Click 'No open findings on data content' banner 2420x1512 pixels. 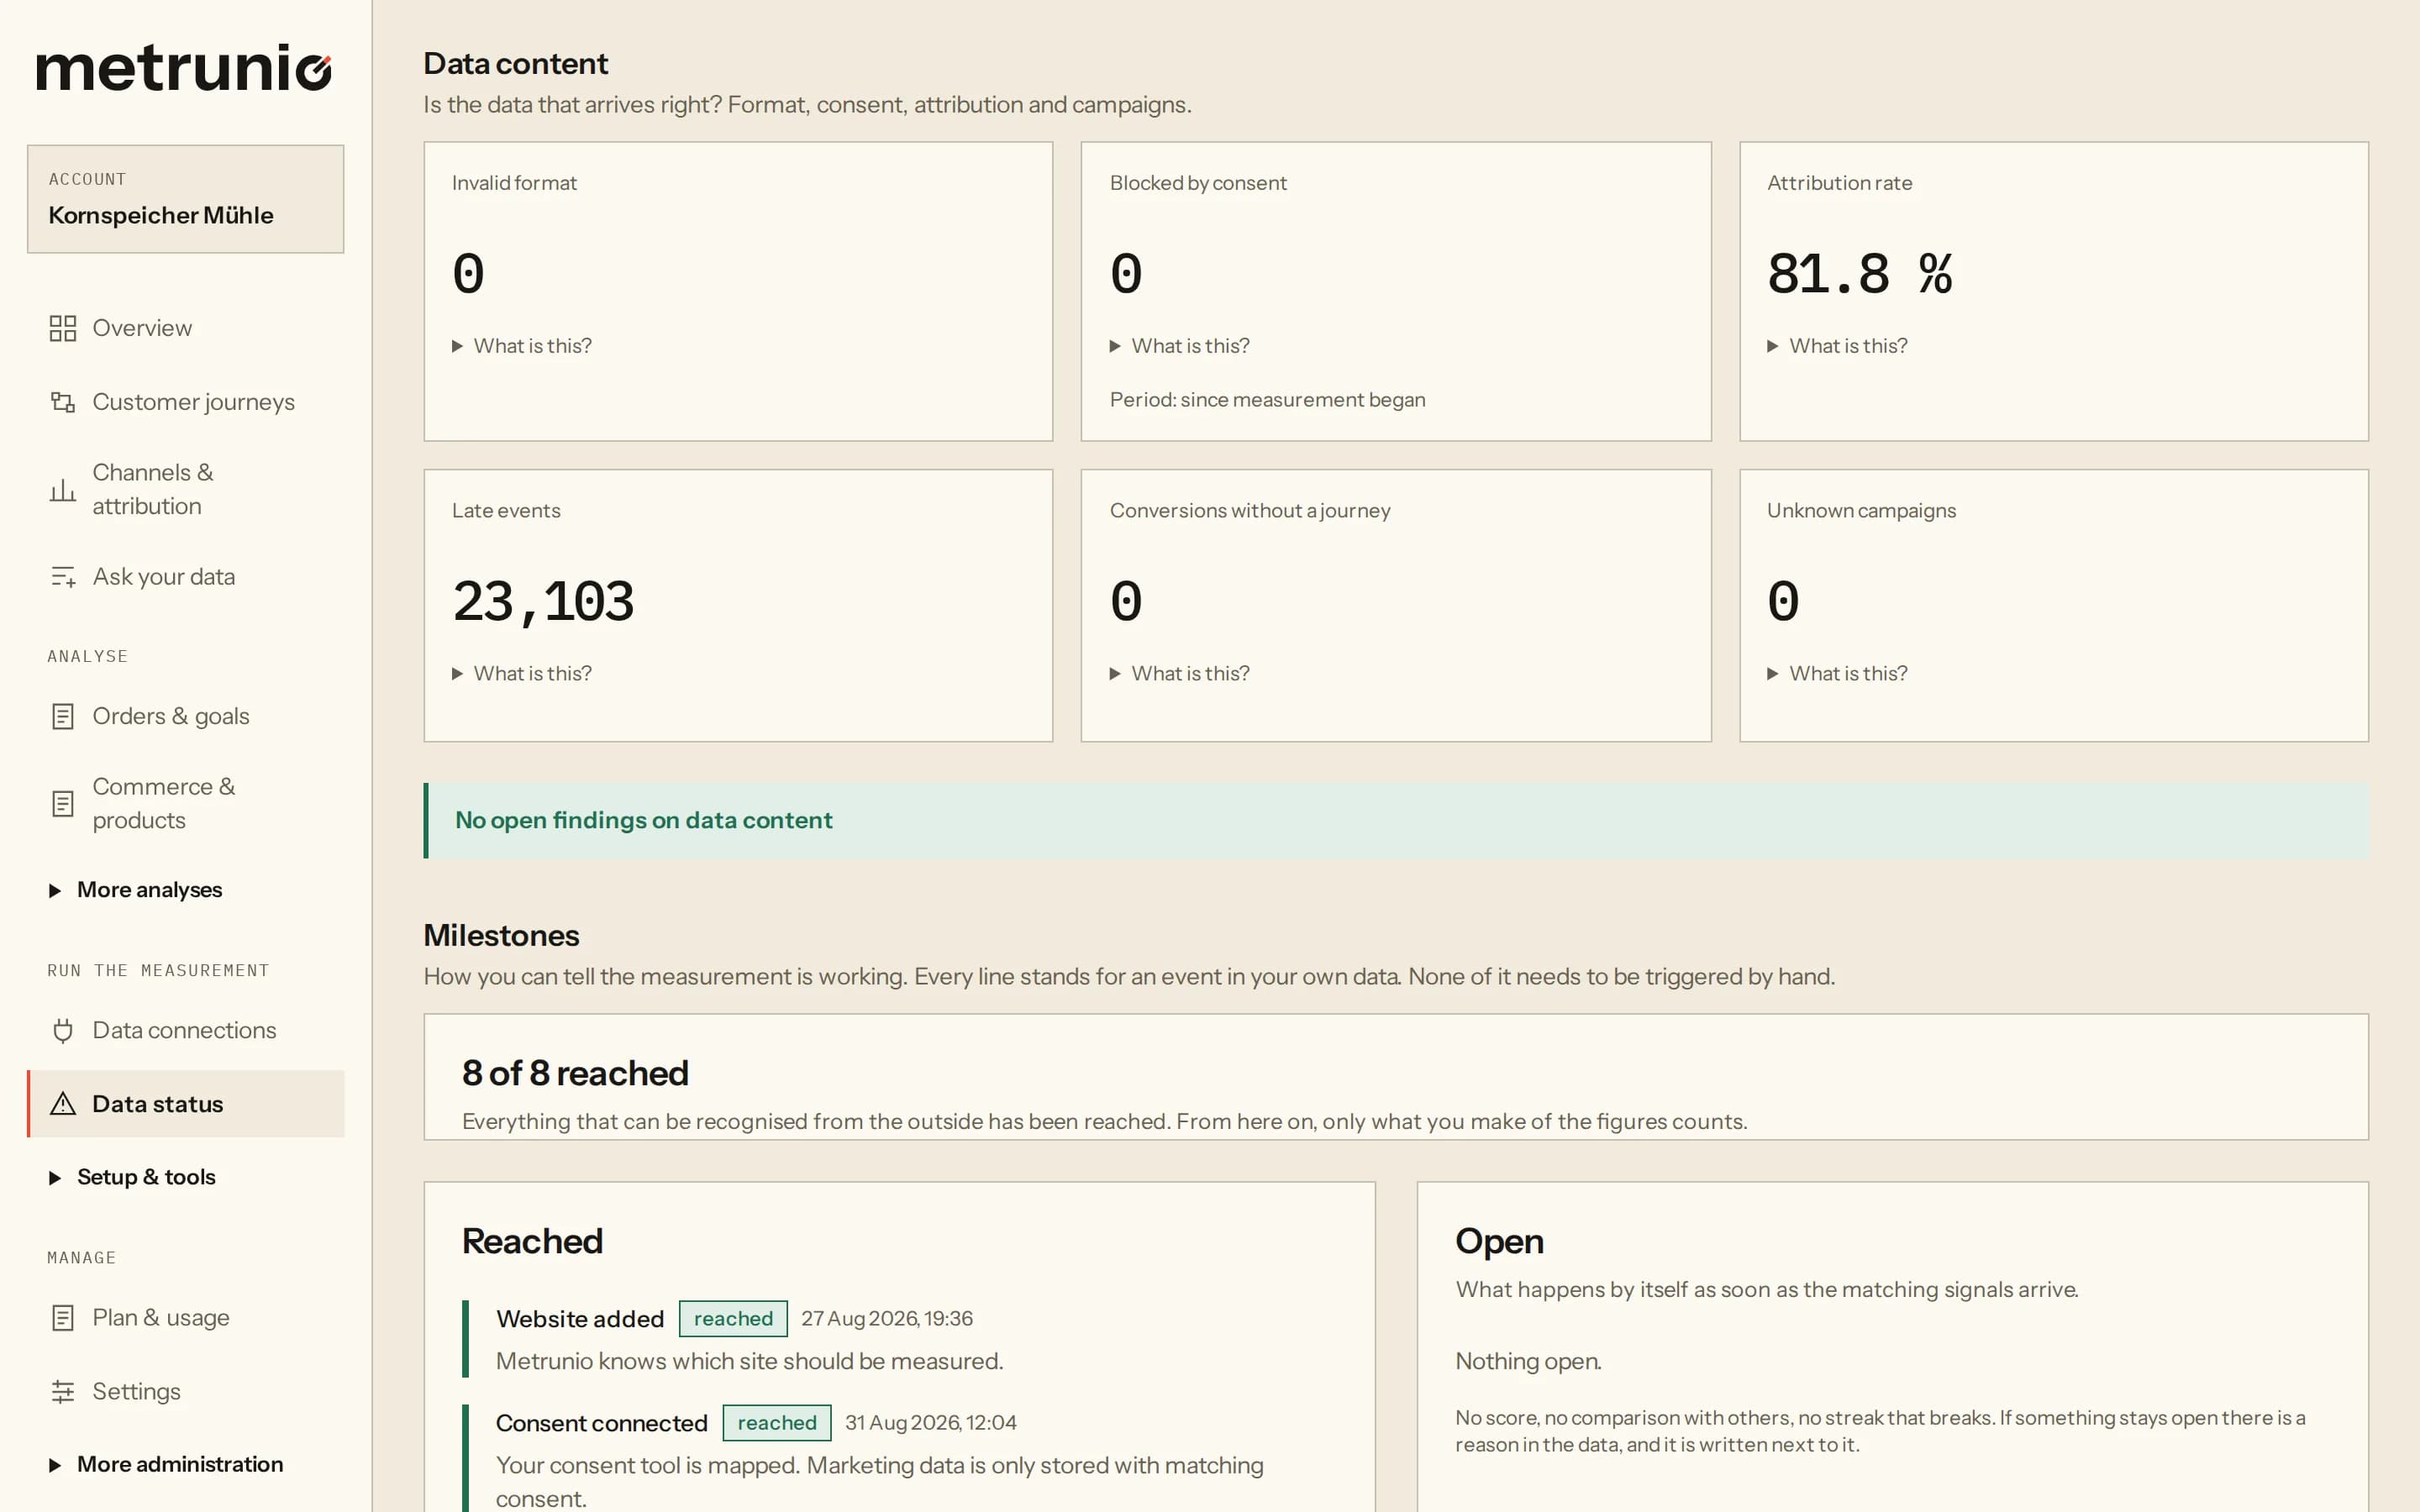coord(1396,821)
